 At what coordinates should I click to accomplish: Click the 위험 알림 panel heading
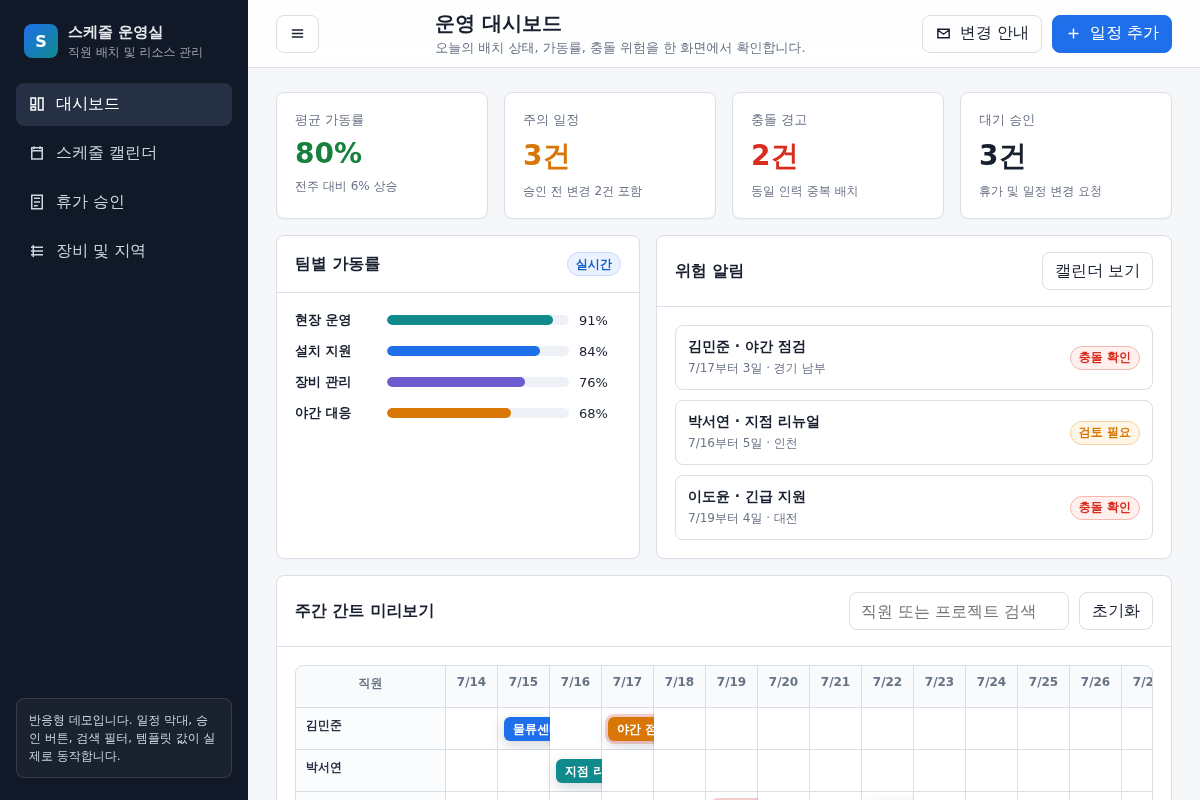tap(709, 271)
